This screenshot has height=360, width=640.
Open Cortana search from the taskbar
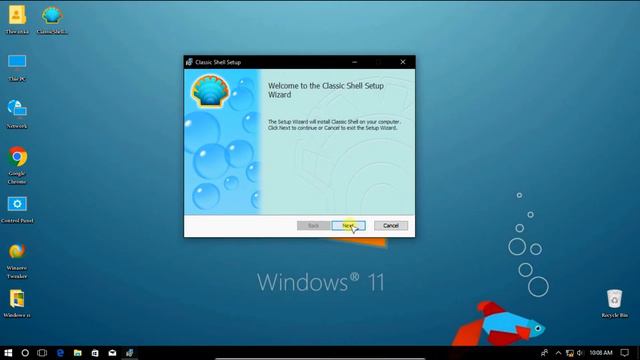coord(25,353)
